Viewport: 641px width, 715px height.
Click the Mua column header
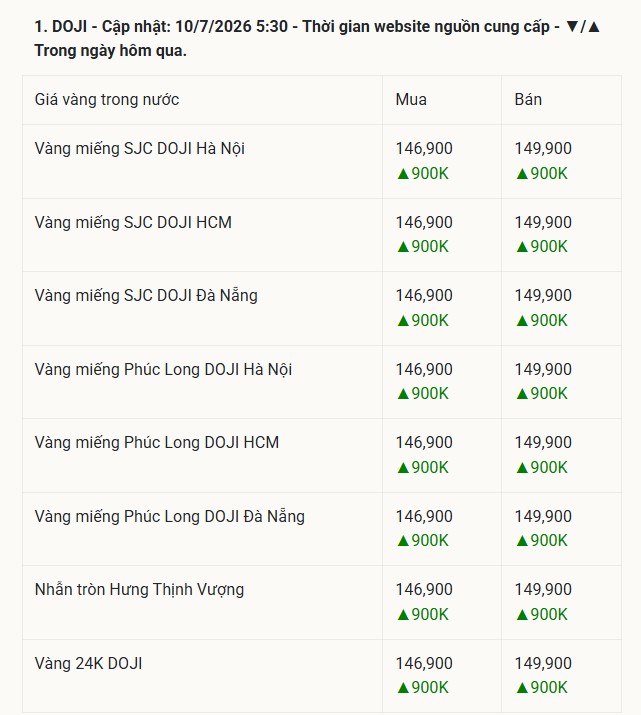(411, 99)
